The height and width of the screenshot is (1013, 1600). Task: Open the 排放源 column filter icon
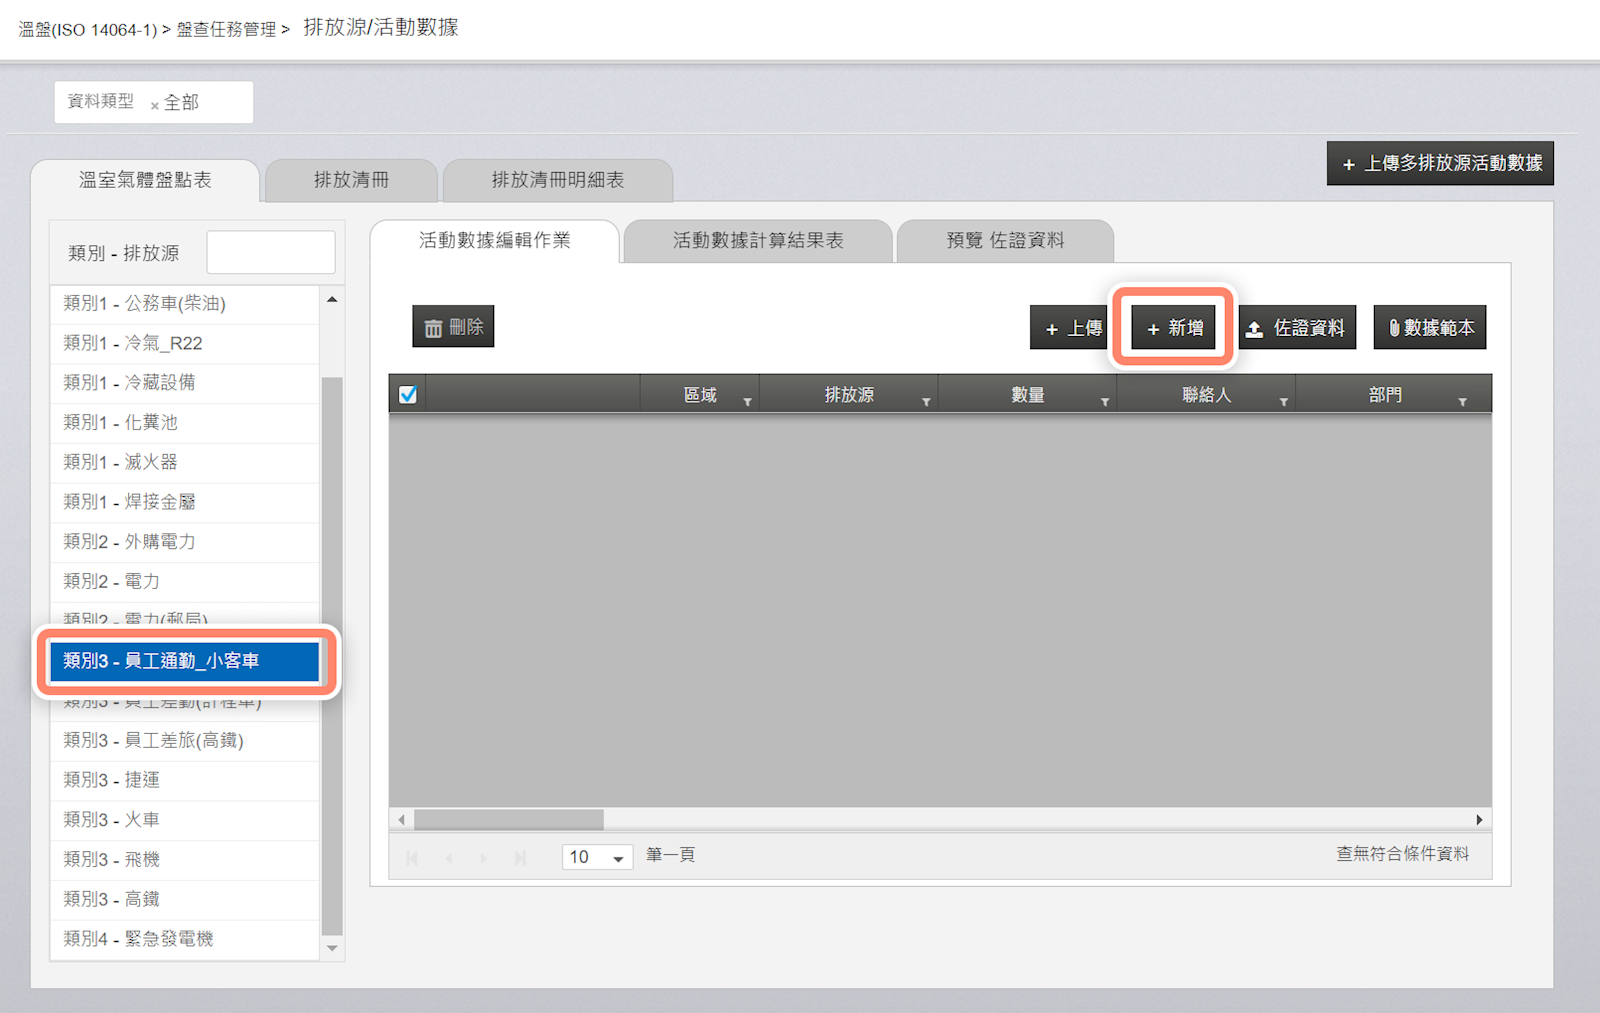(x=926, y=402)
